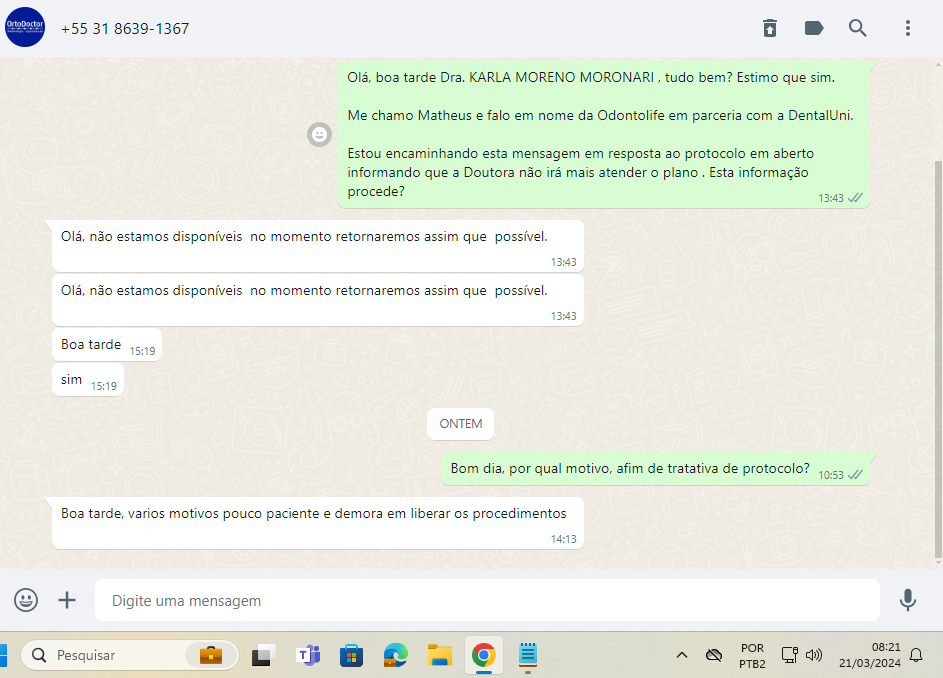This screenshot has width=943, height=678.
Task: Search within this conversation
Action: [x=858, y=28]
